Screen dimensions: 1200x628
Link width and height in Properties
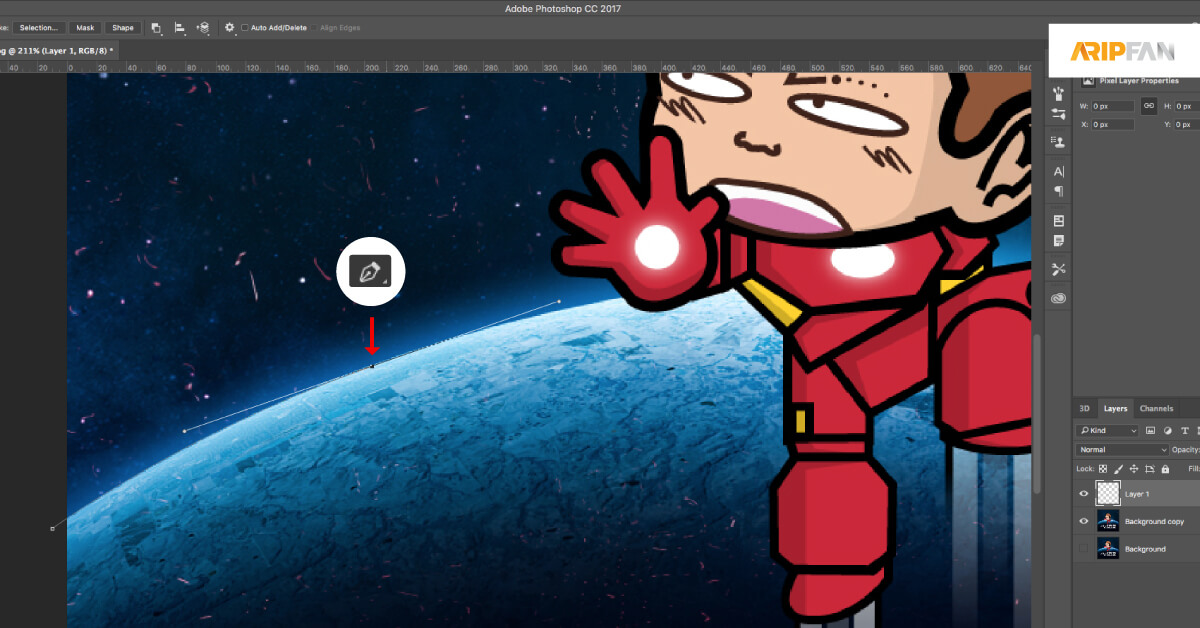1149,106
